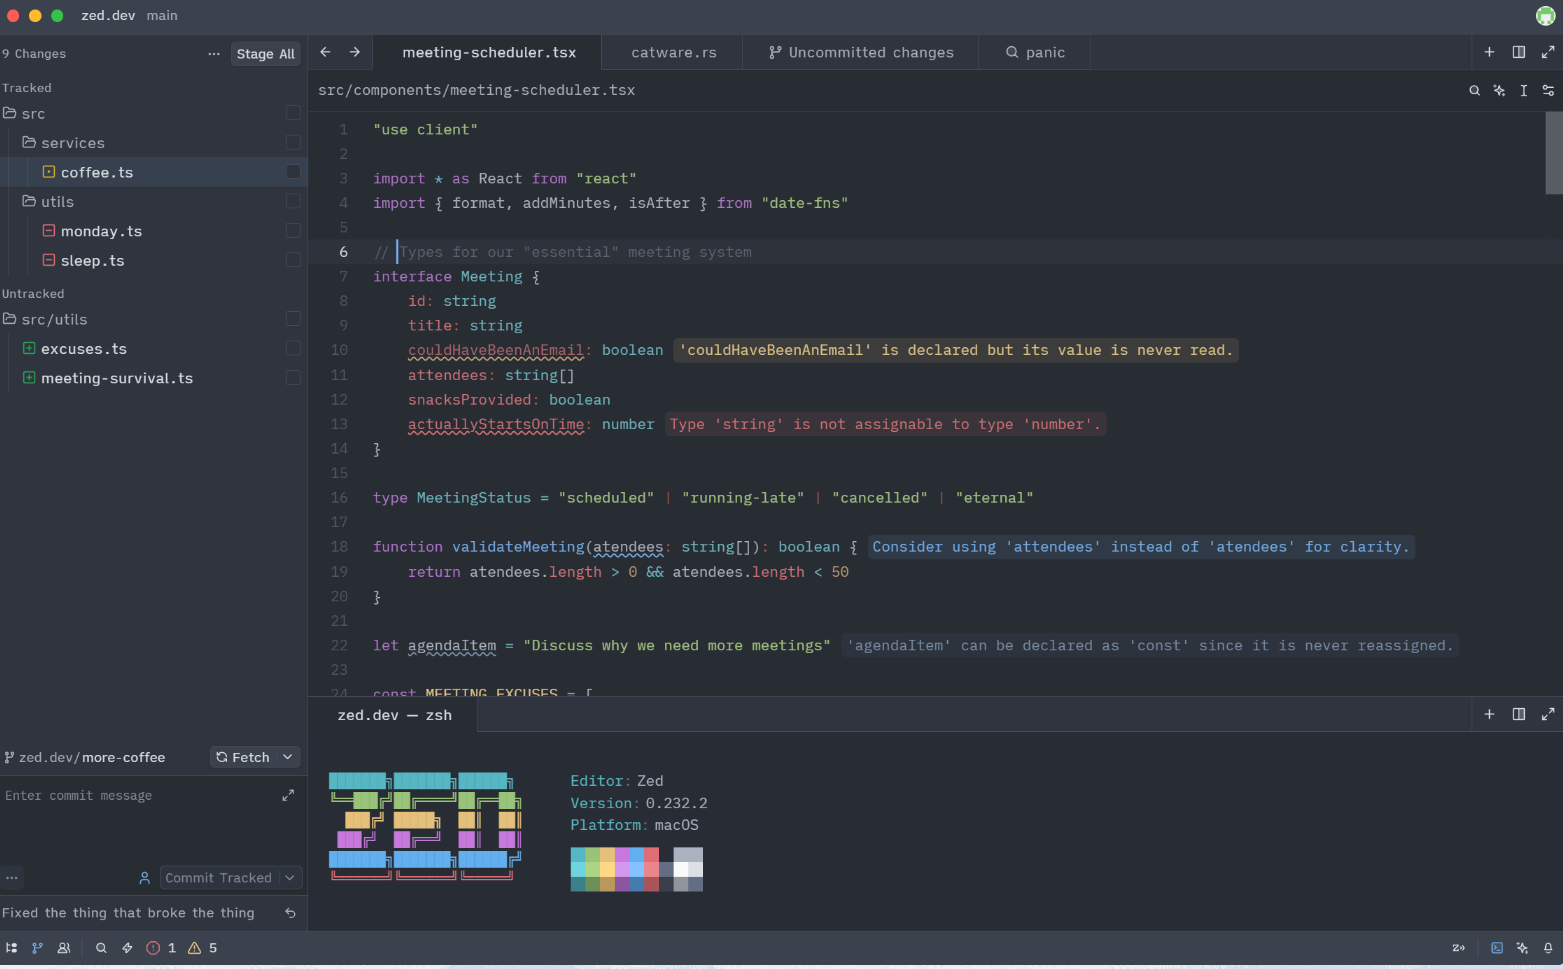Check the meeting-survival.ts staging checkbox
The height and width of the screenshot is (969, 1563).
[x=293, y=378]
